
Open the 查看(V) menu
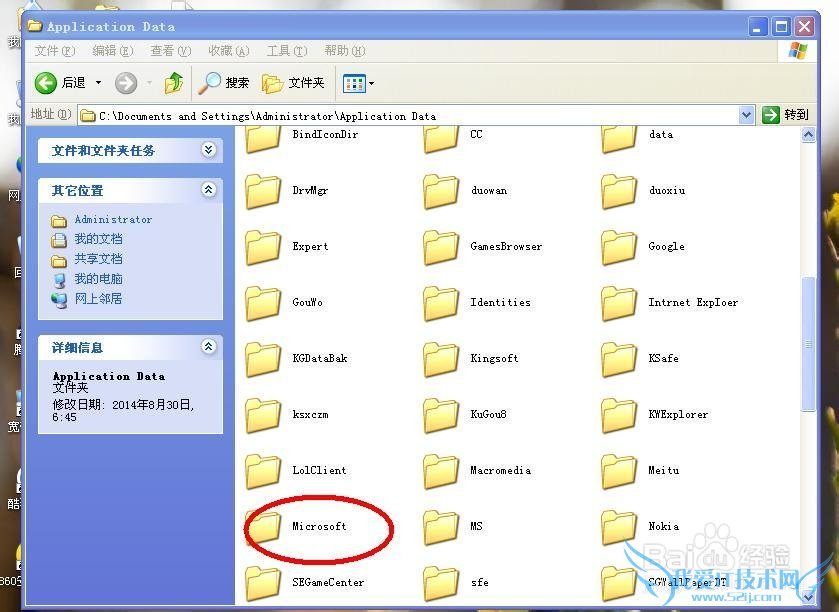tap(170, 51)
